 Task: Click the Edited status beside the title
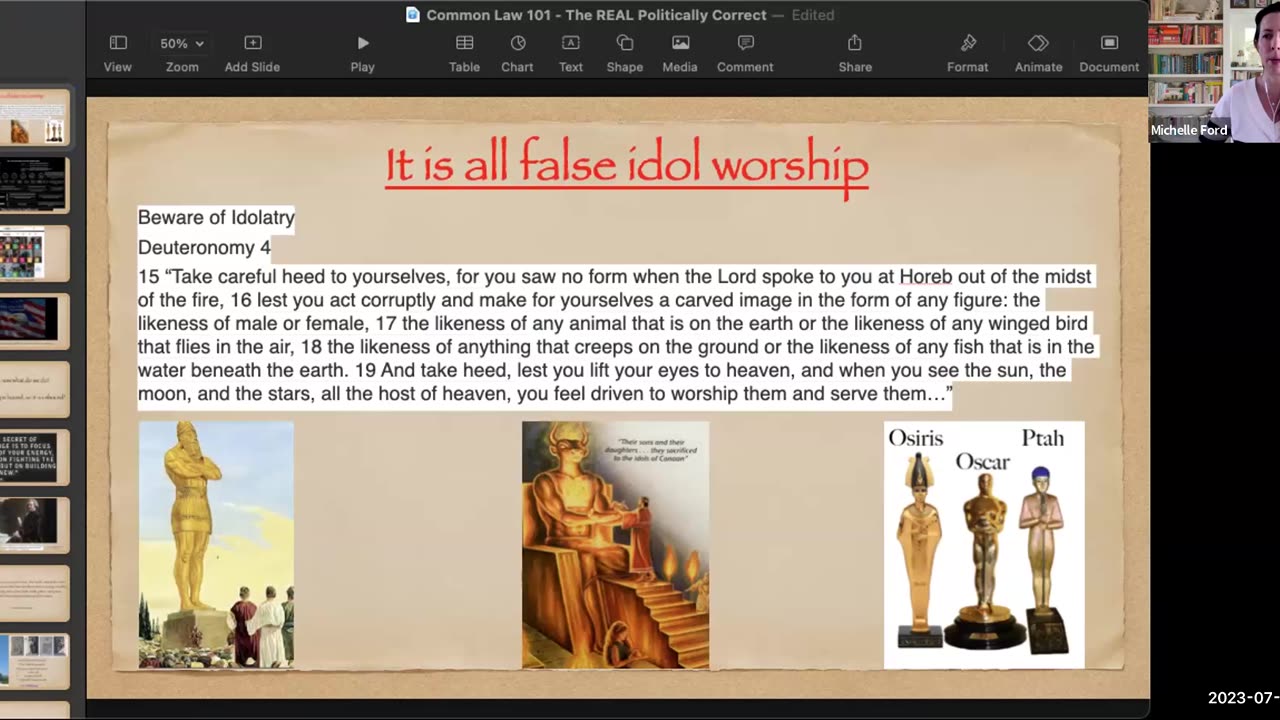(813, 15)
